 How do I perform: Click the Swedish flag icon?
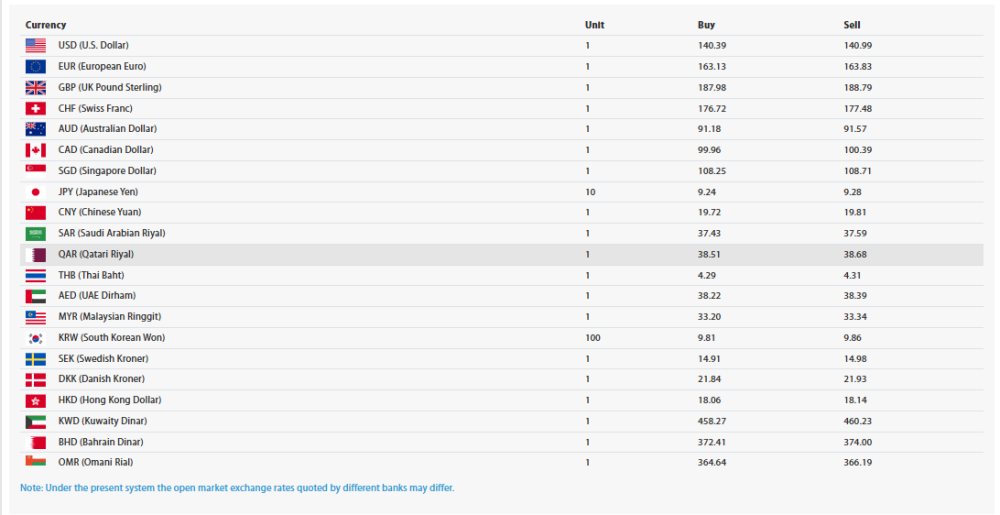pos(35,358)
